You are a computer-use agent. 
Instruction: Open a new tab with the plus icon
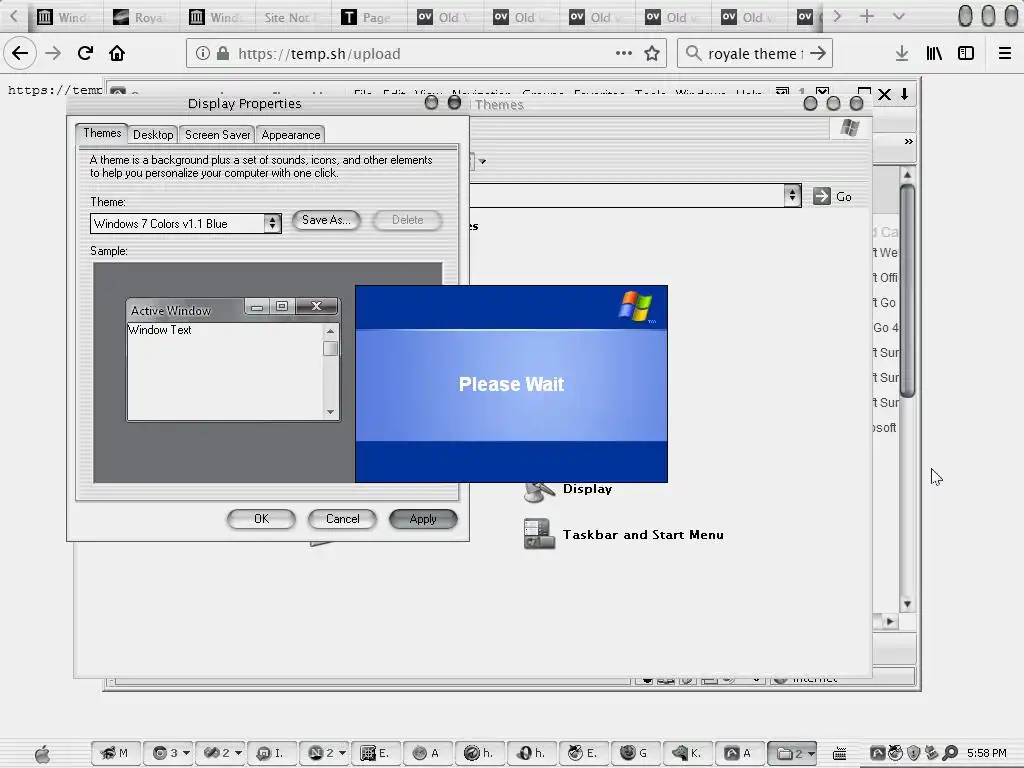(x=867, y=16)
